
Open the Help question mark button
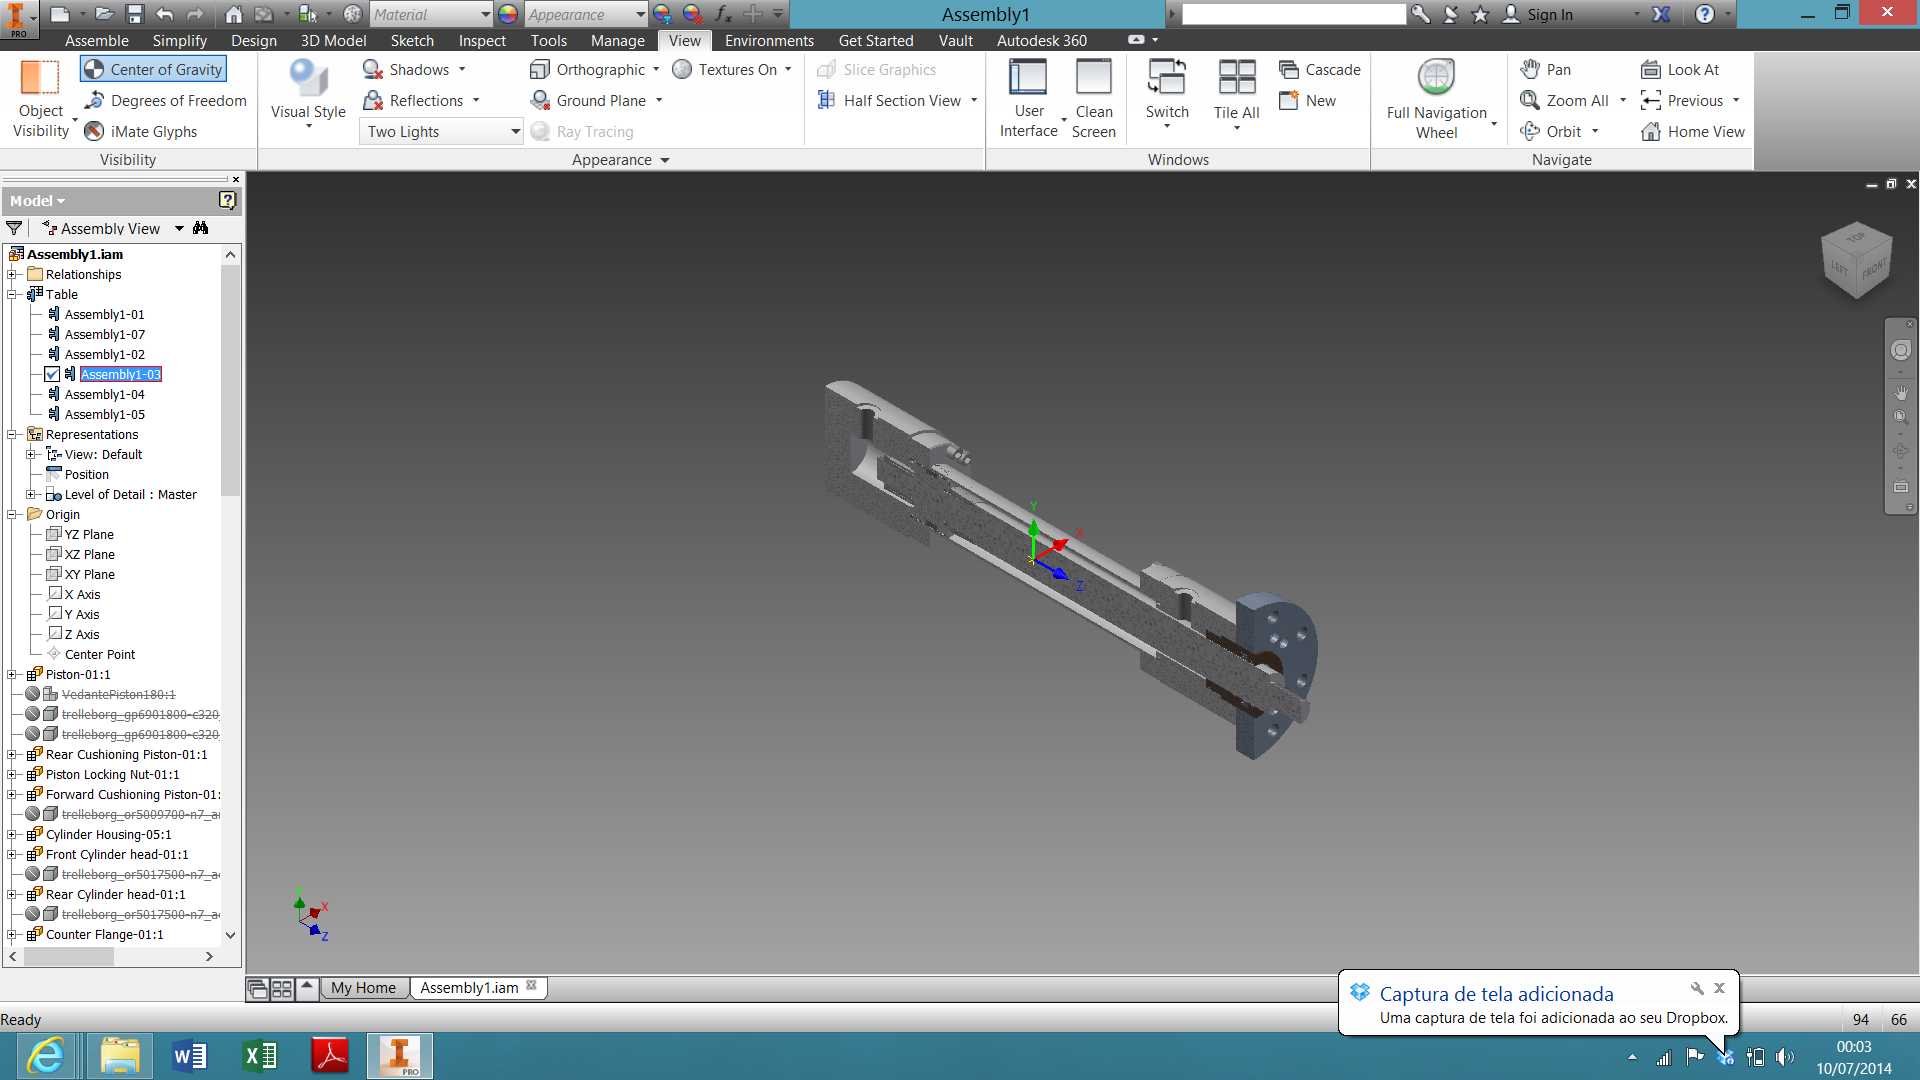[x=1705, y=14]
